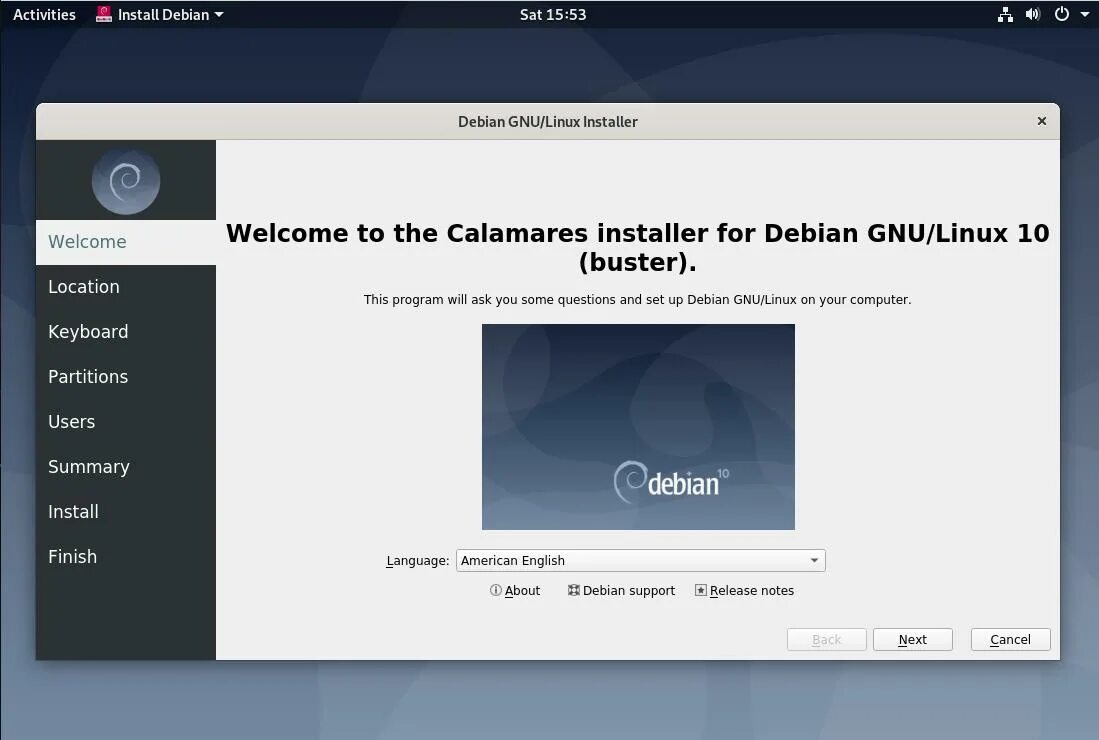Click the Release notes star icon
The height and width of the screenshot is (740, 1099).
pos(700,590)
